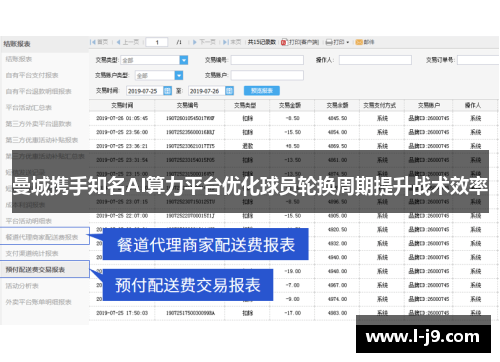Click the printer icon (打印)
The height and width of the screenshot is (362, 500).
[x=329, y=42]
